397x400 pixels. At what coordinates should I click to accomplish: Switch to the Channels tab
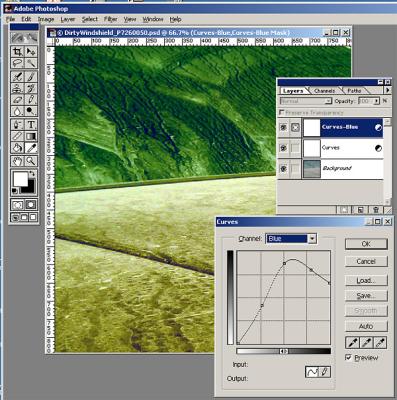click(x=325, y=91)
